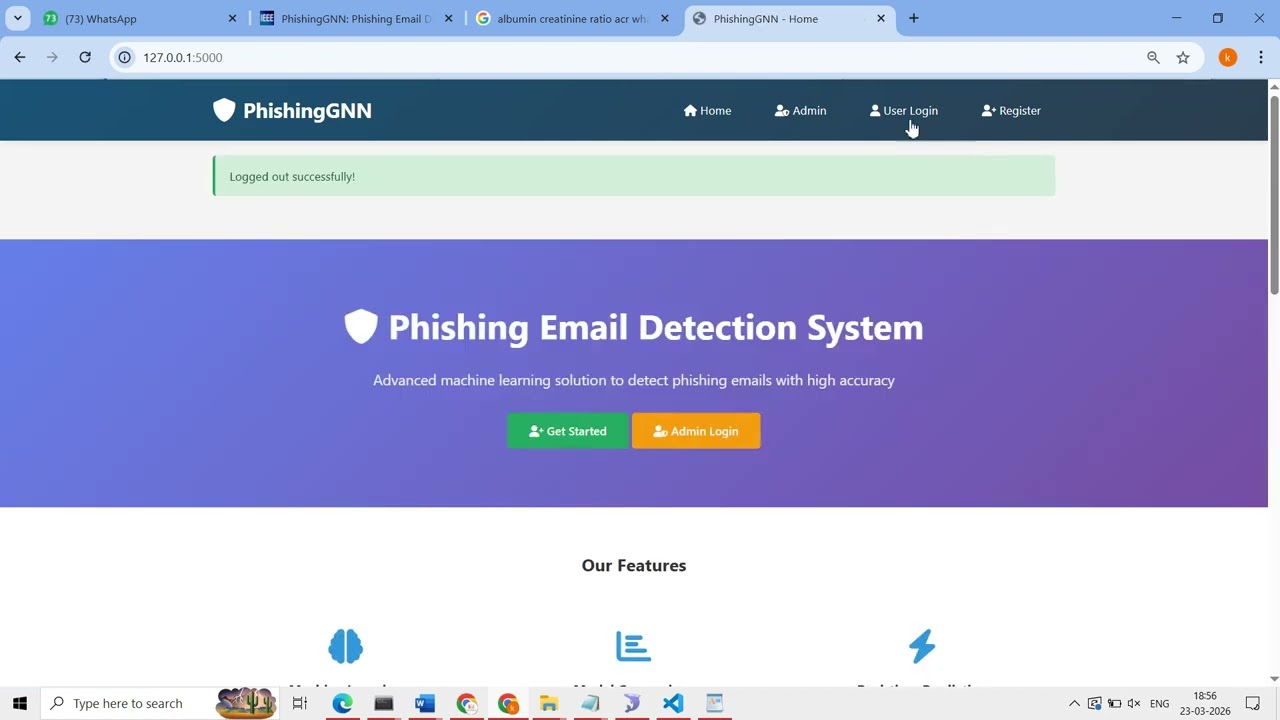Click the ENG language indicator
The image size is (1280, 720).
point(1160,703)
